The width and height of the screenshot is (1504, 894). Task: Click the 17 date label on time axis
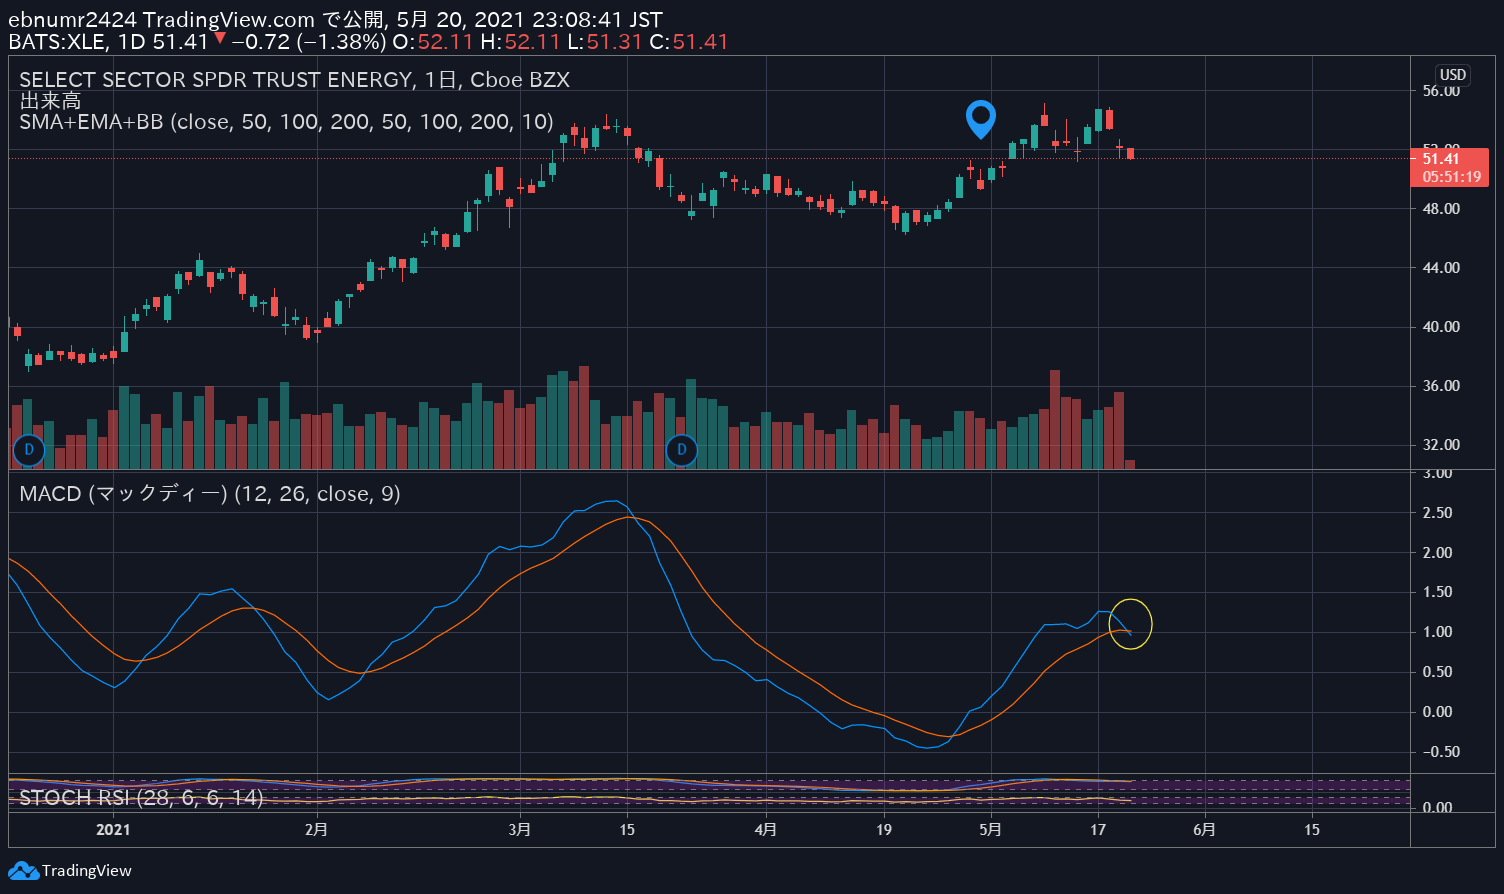(x=1098, y=829)
